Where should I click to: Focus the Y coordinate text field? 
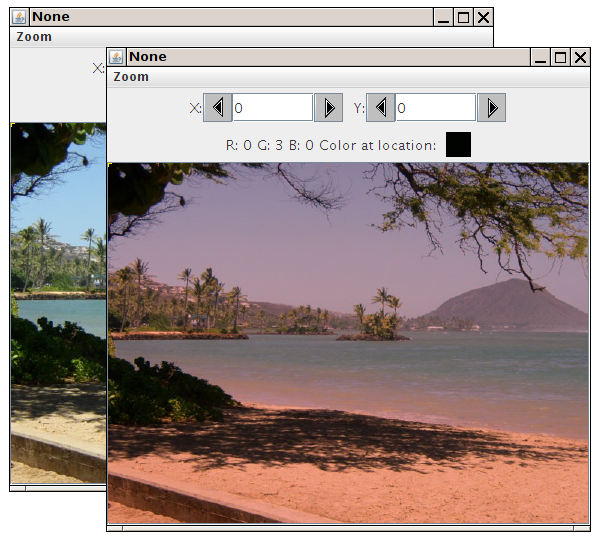(x=435, y=108)
